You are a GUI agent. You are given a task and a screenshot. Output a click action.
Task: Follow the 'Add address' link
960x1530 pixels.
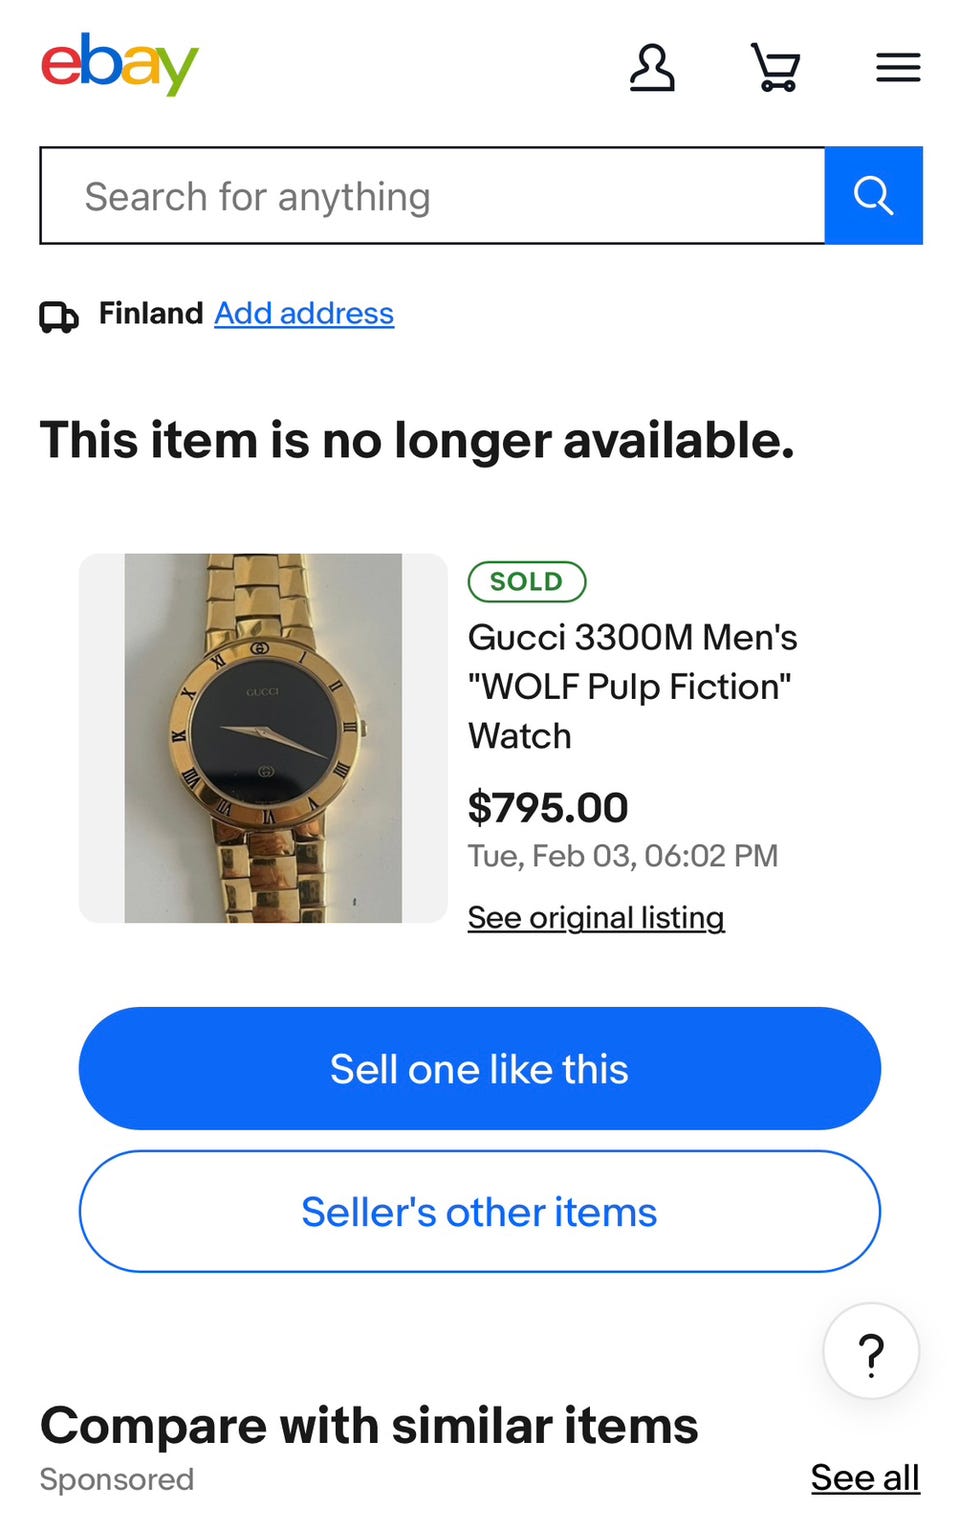click(x=304, y=314)
